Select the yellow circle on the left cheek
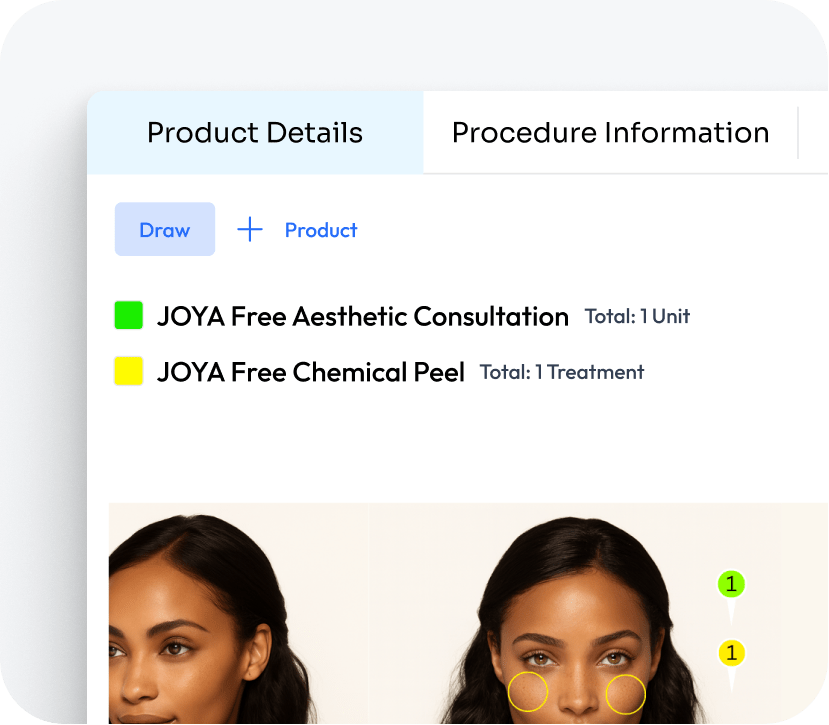 point(528,692)
